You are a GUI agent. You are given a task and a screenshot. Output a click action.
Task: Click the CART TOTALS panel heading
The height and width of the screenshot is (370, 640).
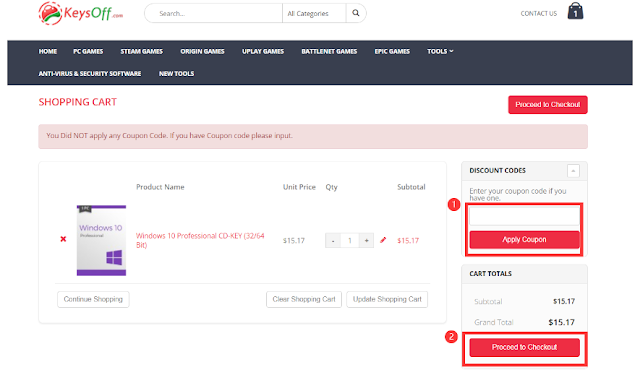[491, 274]
